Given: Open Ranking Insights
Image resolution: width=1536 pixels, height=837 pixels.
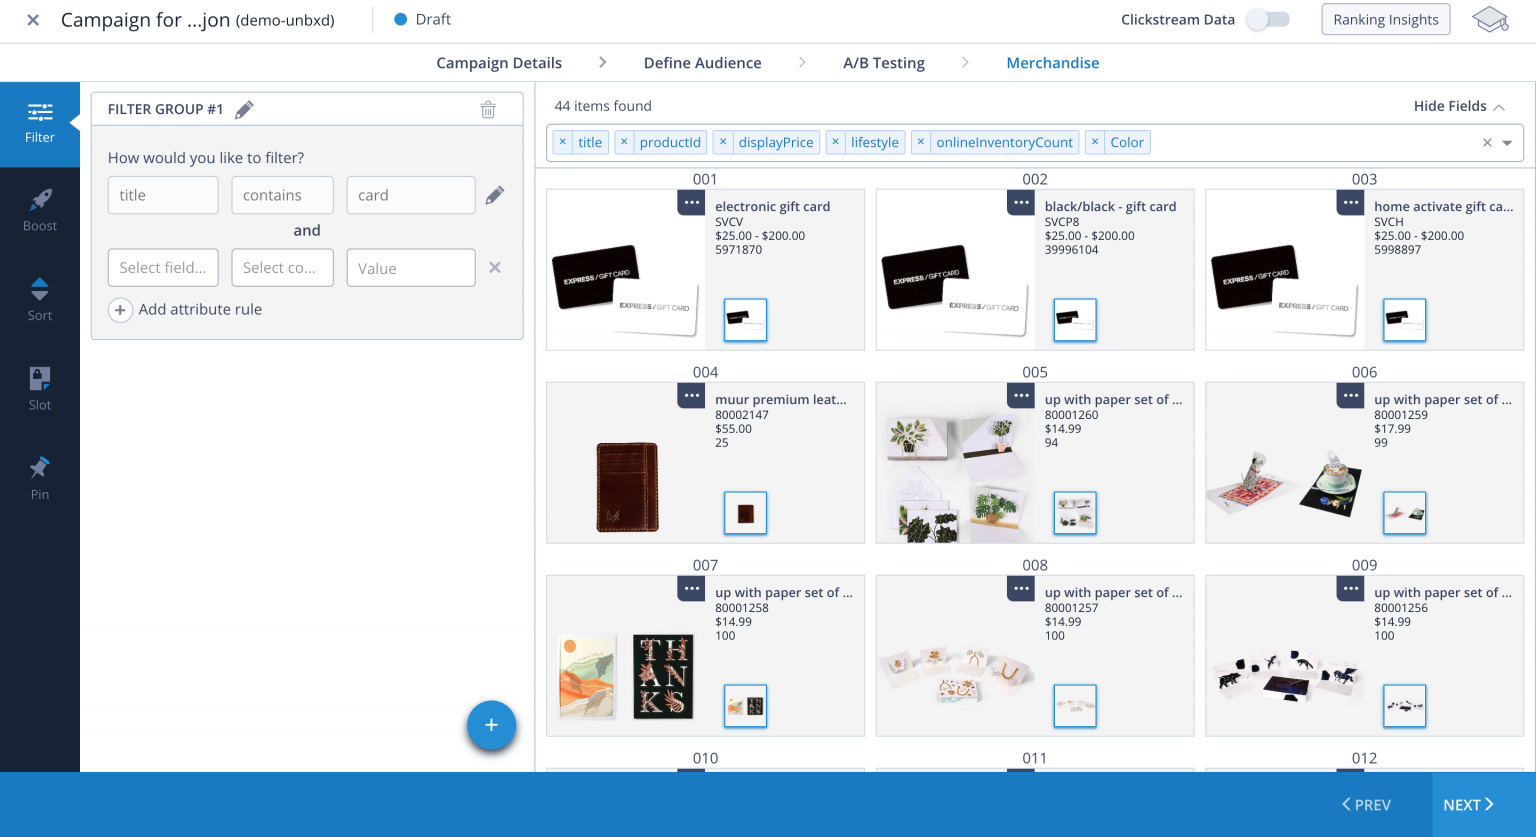Looking at the screenshot, I should [x=1386, y=20].
